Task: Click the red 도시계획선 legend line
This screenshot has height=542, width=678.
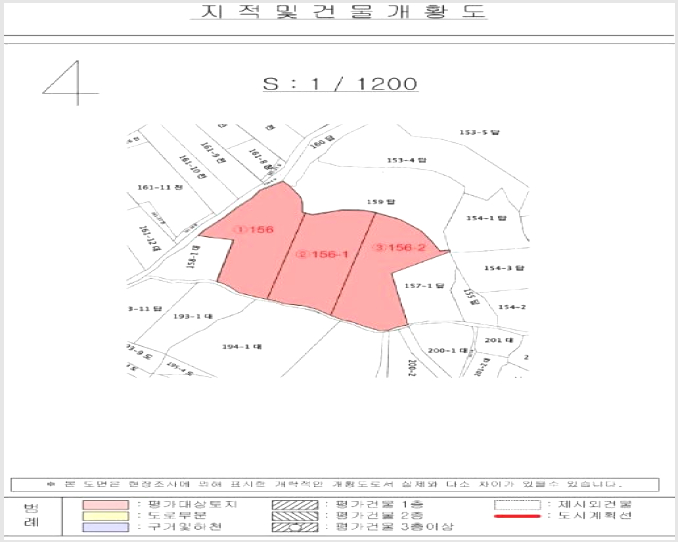Action: tap(518, 516)
